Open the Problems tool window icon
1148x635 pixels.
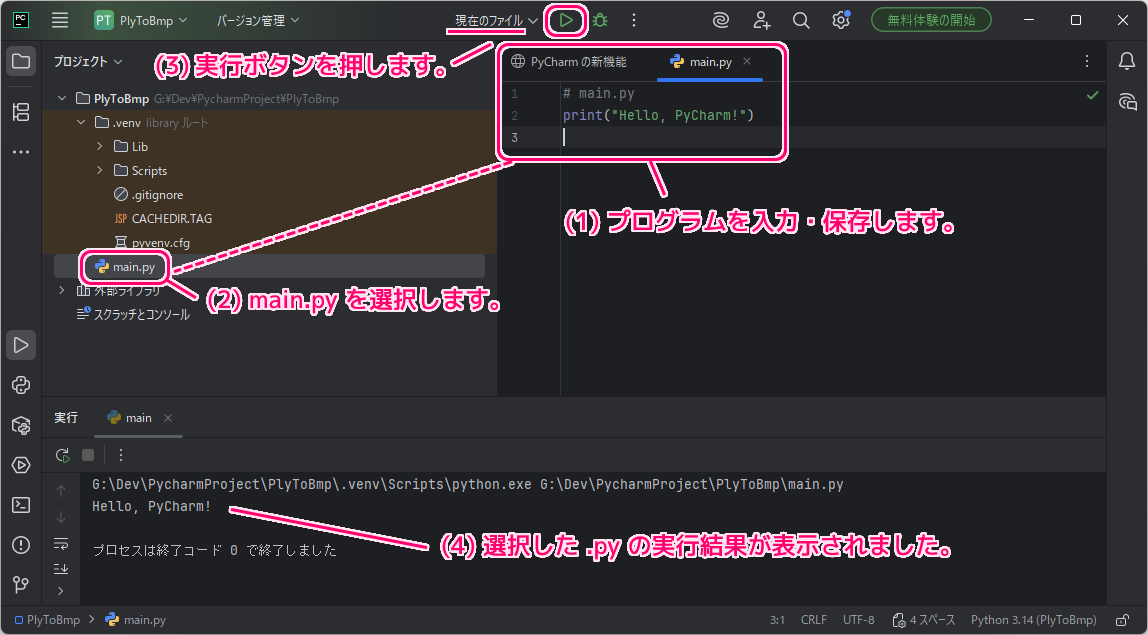(x=21, y=545)
